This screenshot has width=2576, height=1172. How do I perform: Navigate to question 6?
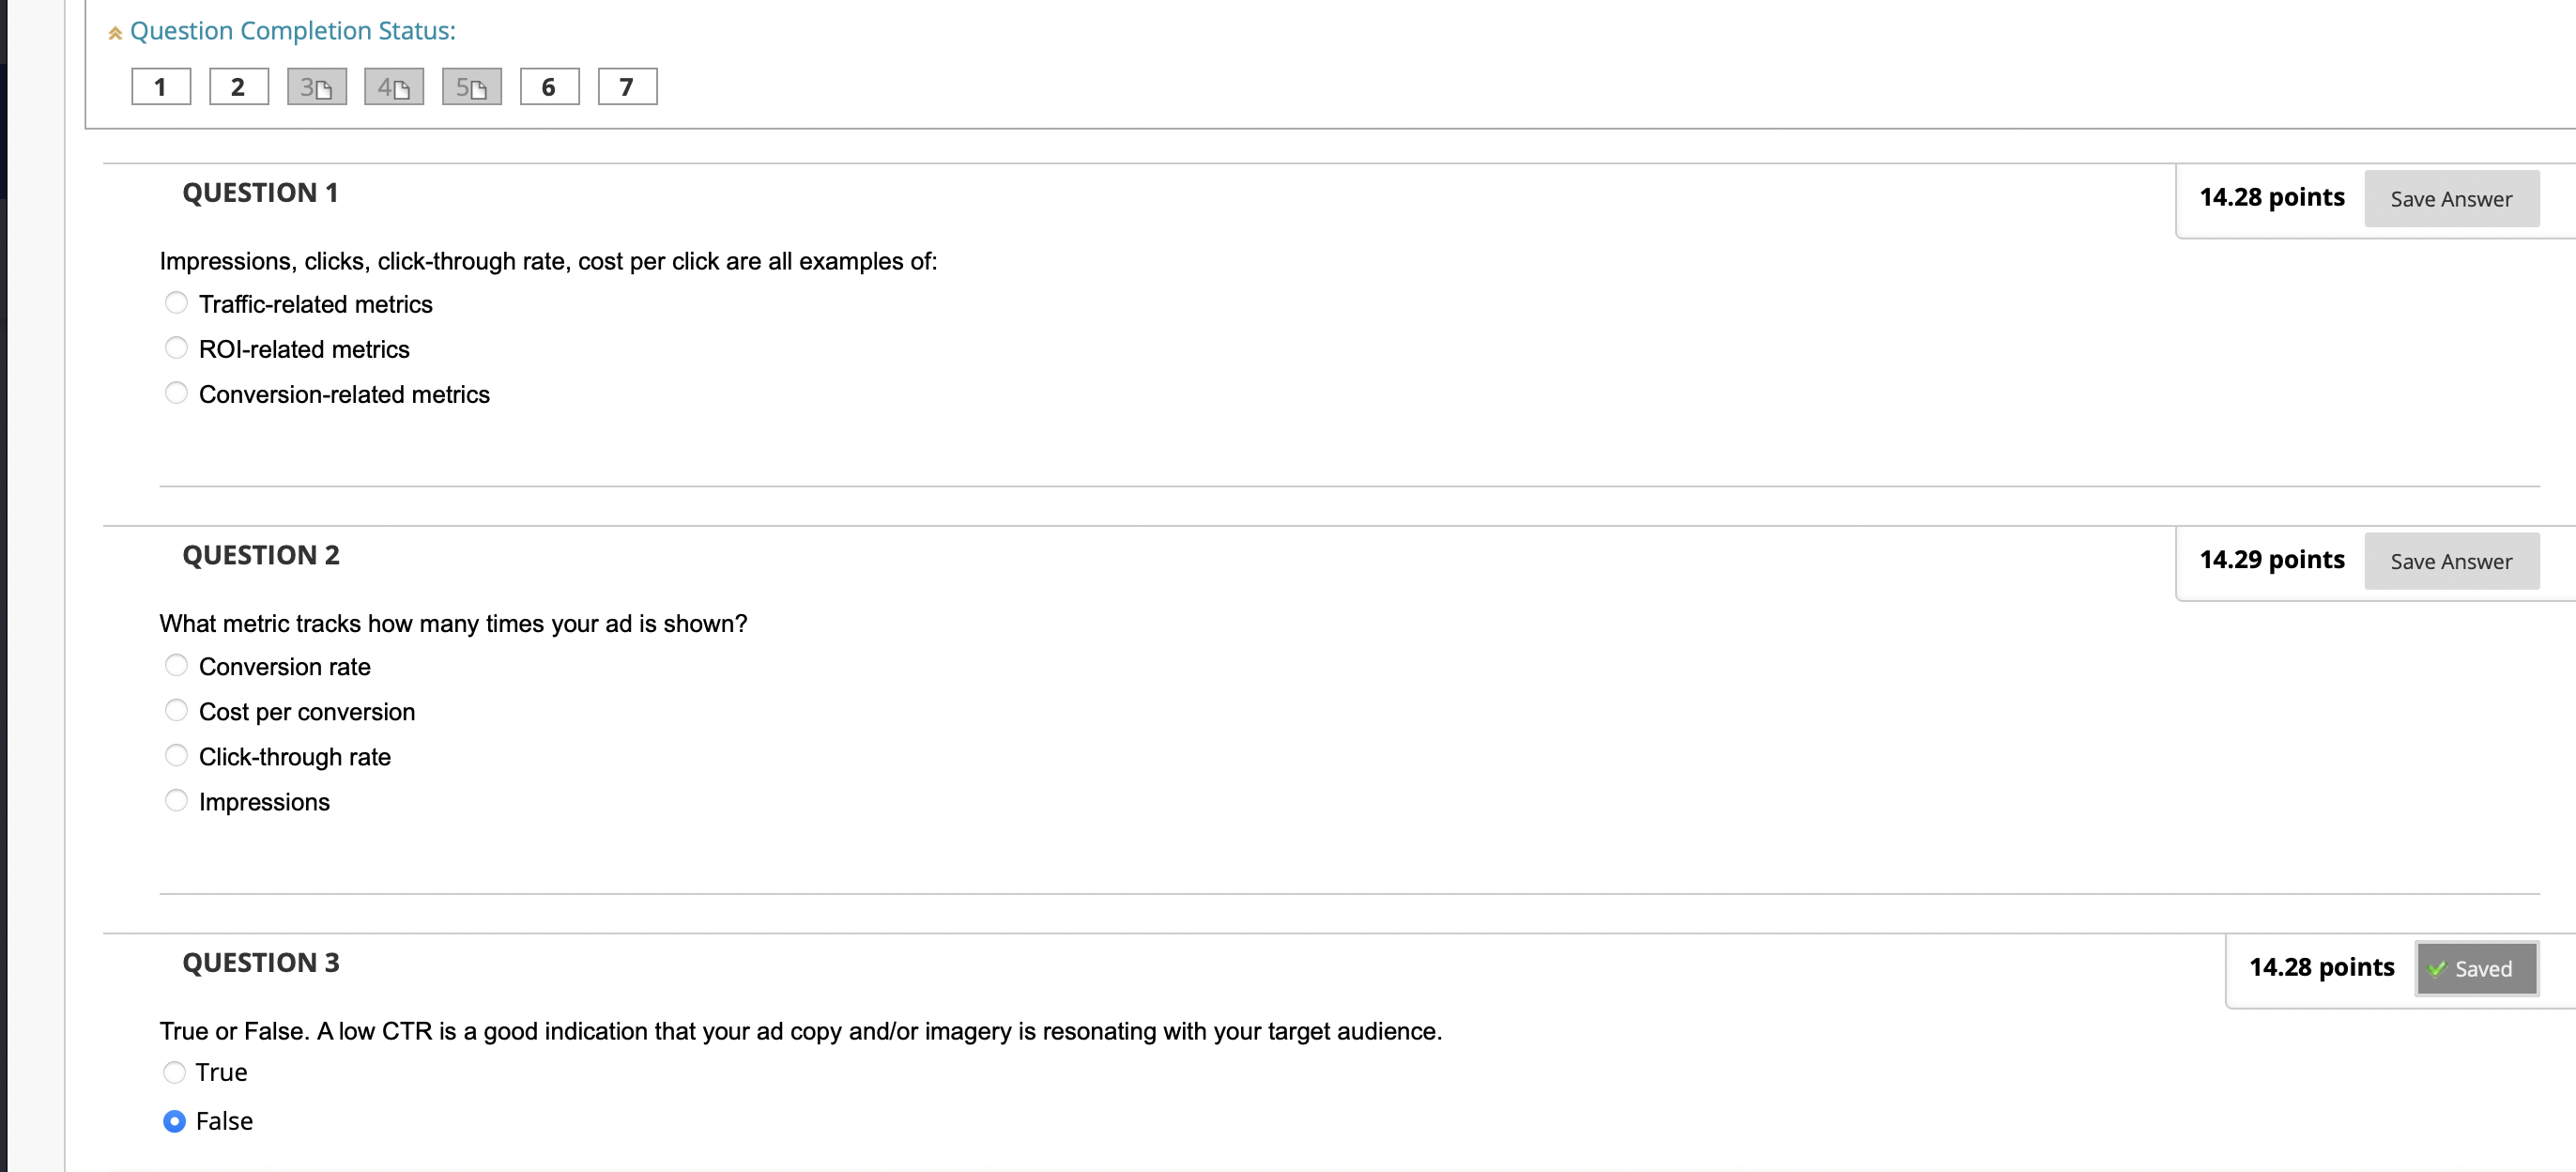pos(549,86)
